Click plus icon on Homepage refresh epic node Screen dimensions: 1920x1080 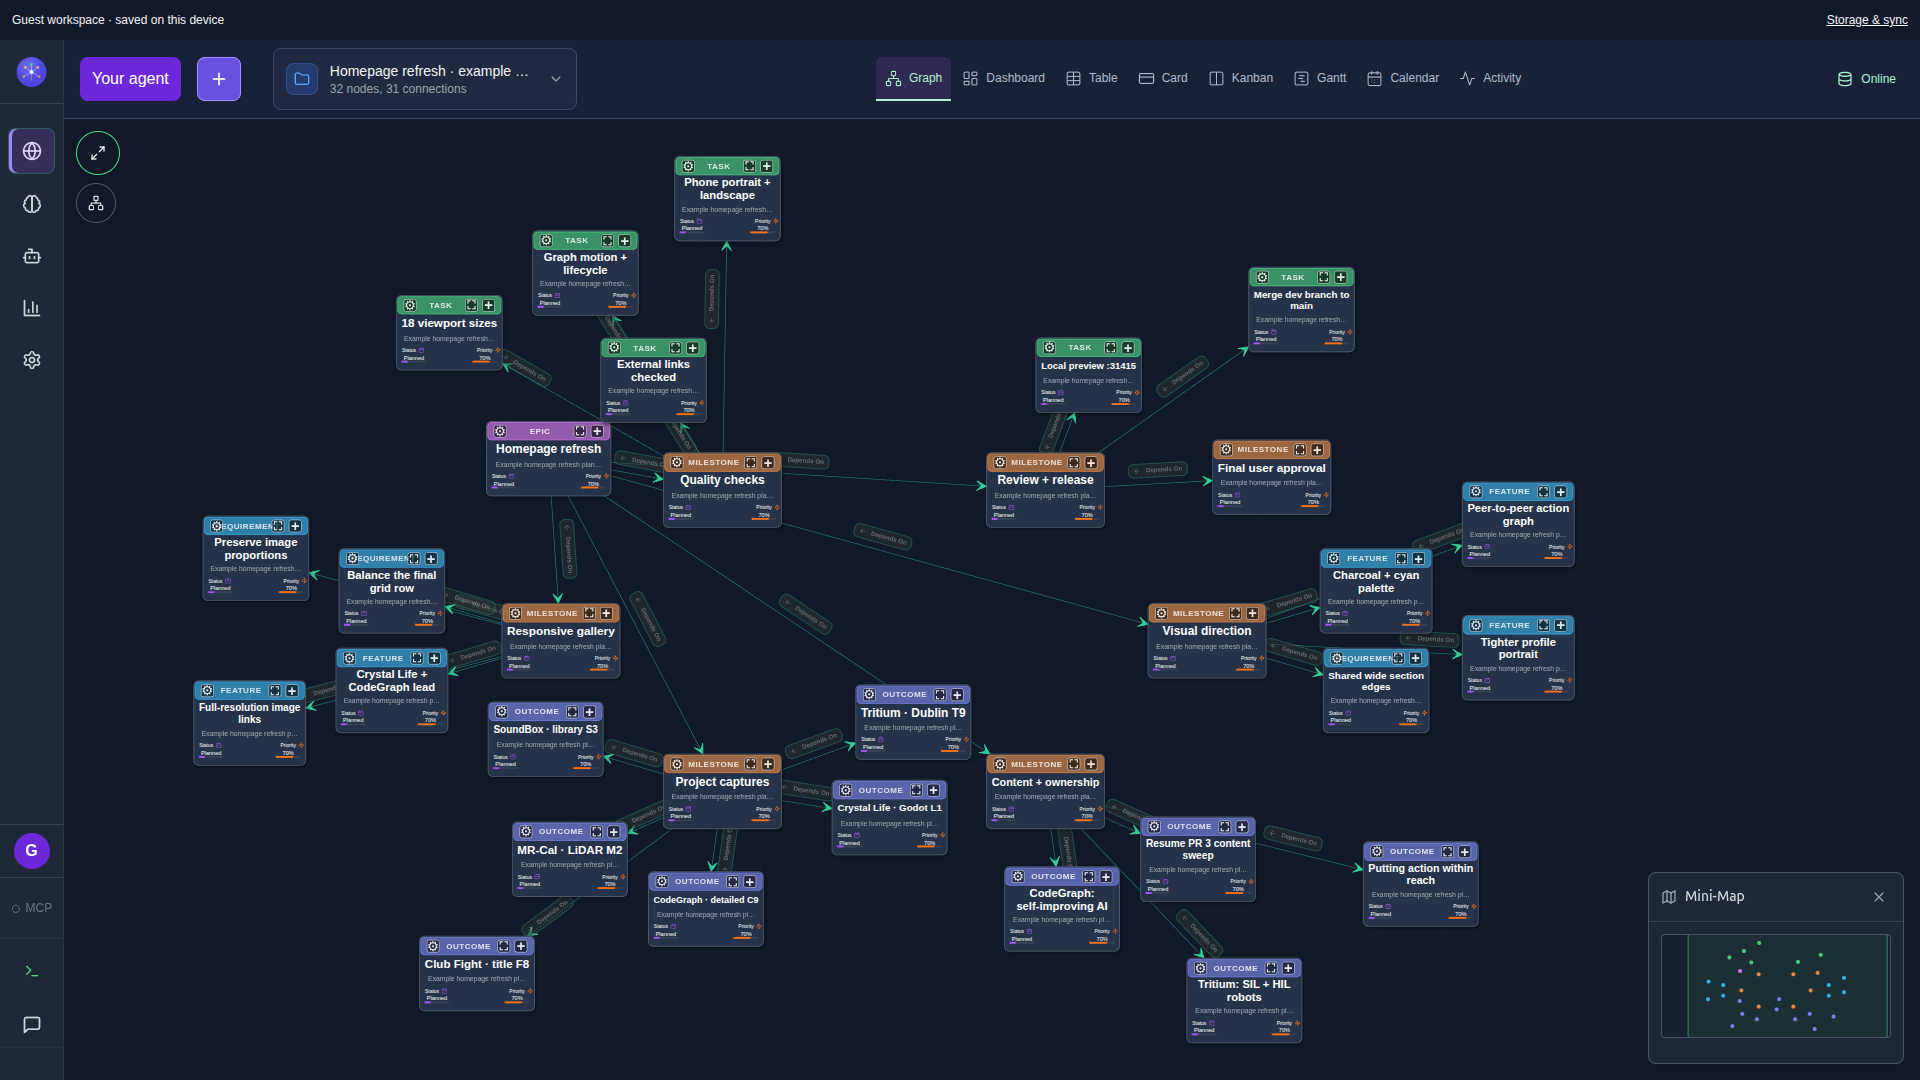click(597, 432)
